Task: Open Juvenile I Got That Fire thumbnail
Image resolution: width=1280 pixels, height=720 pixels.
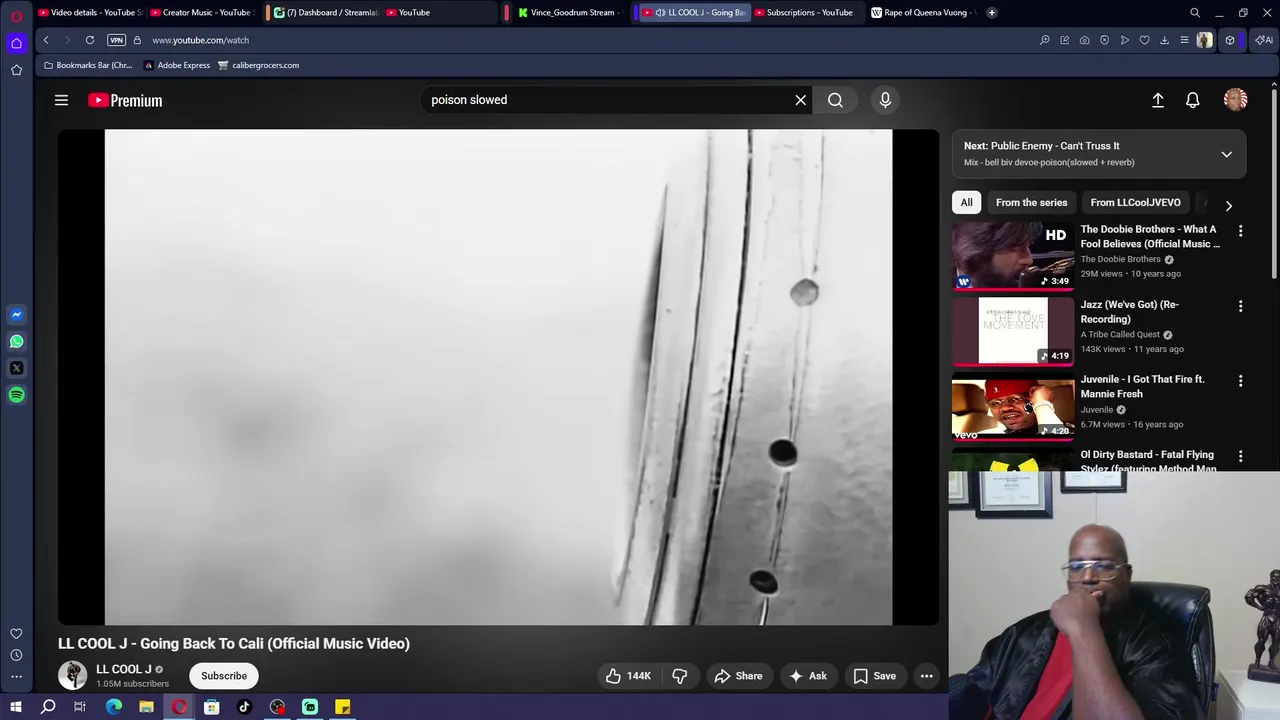Action: [x=1013, y=406]
